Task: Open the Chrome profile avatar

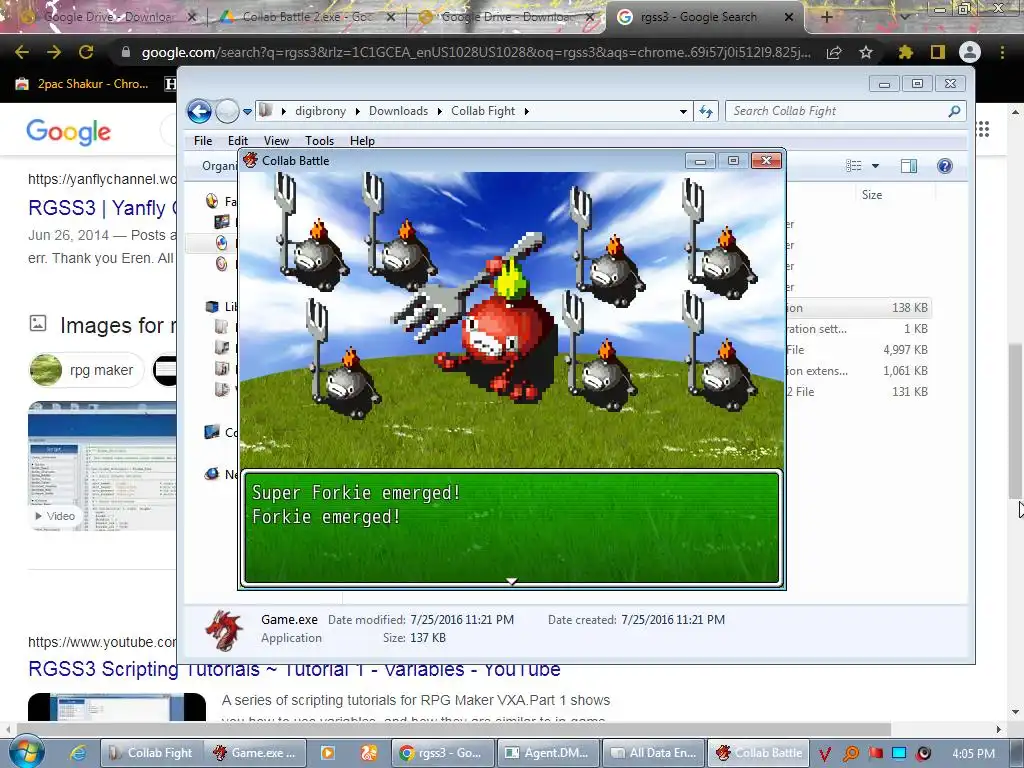Action: pyautogui.click(x=970, y=52)
